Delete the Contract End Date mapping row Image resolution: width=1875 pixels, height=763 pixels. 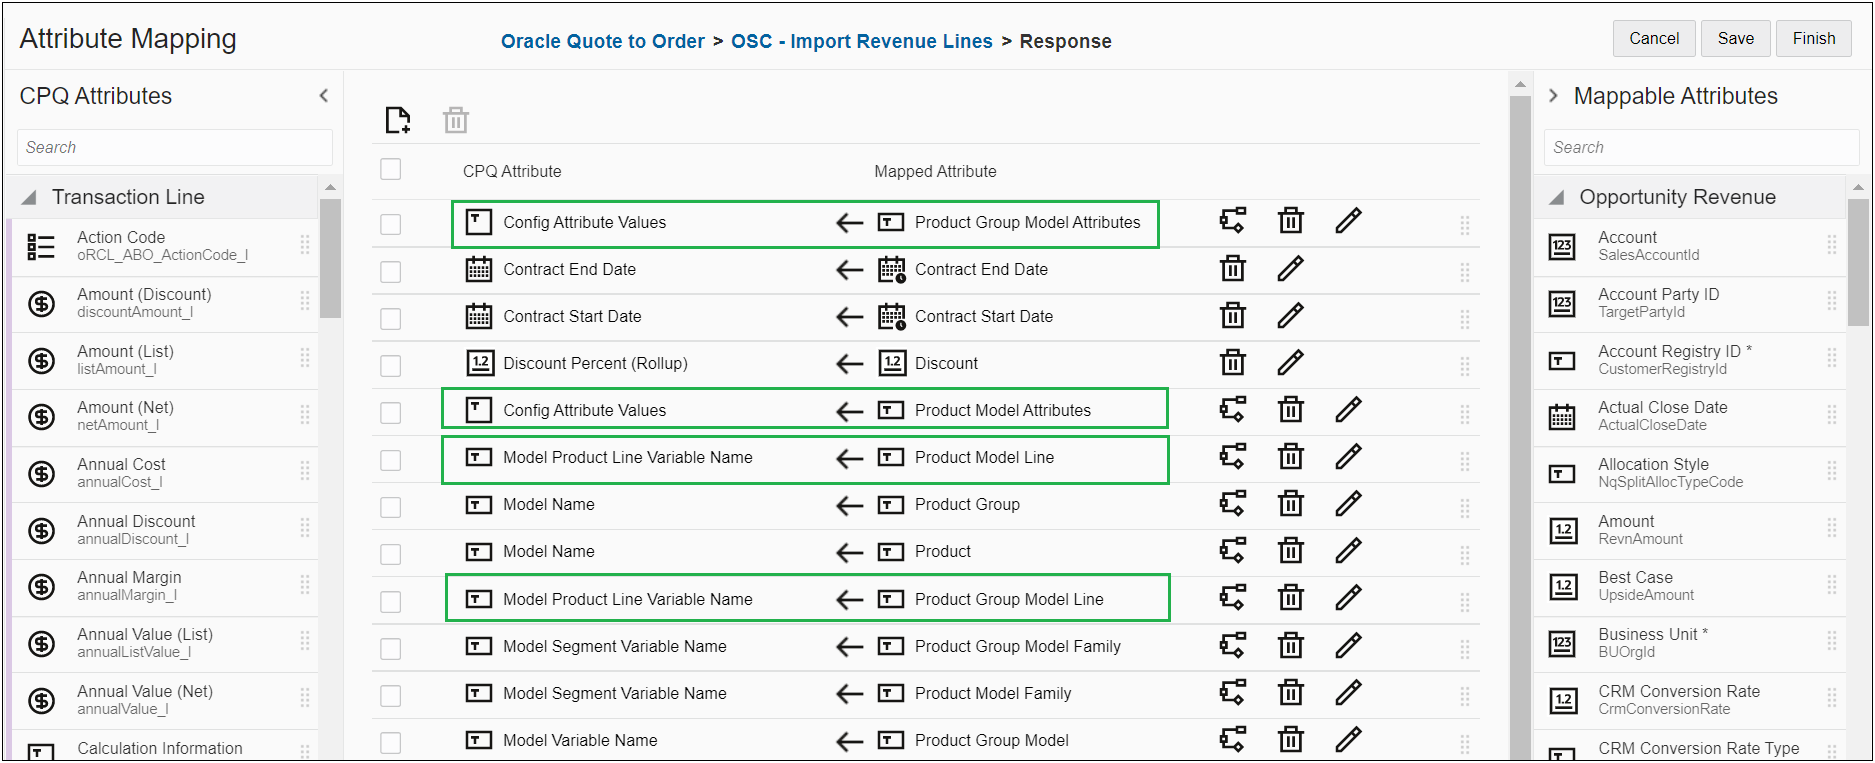1233,269
